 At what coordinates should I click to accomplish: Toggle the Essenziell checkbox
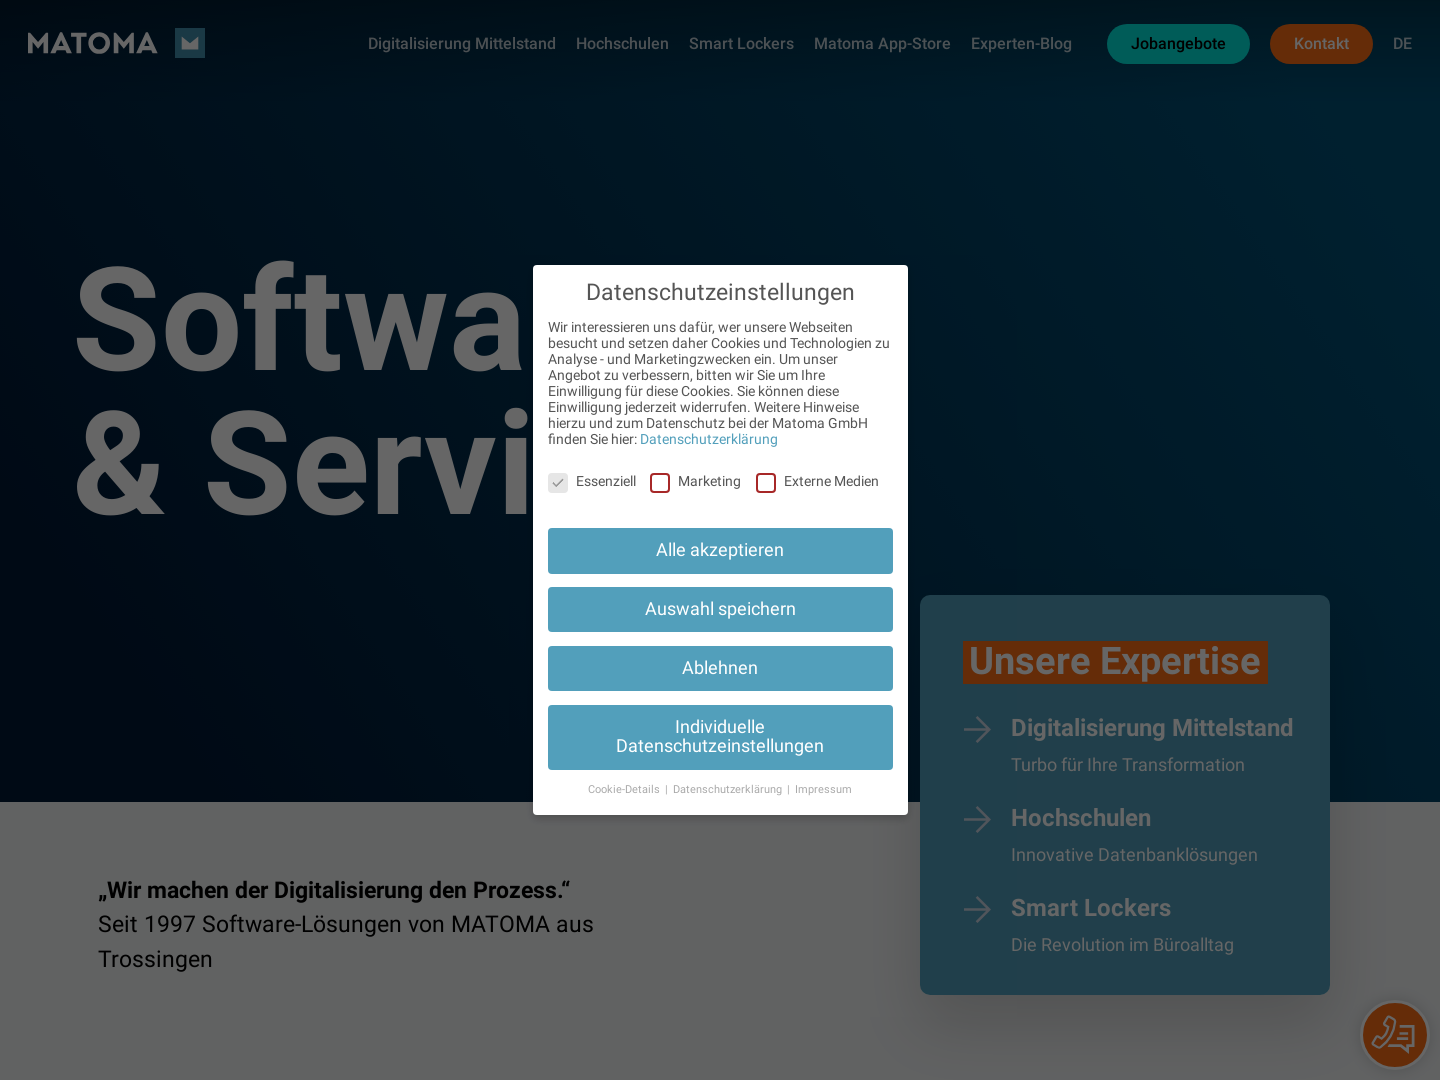558,483
